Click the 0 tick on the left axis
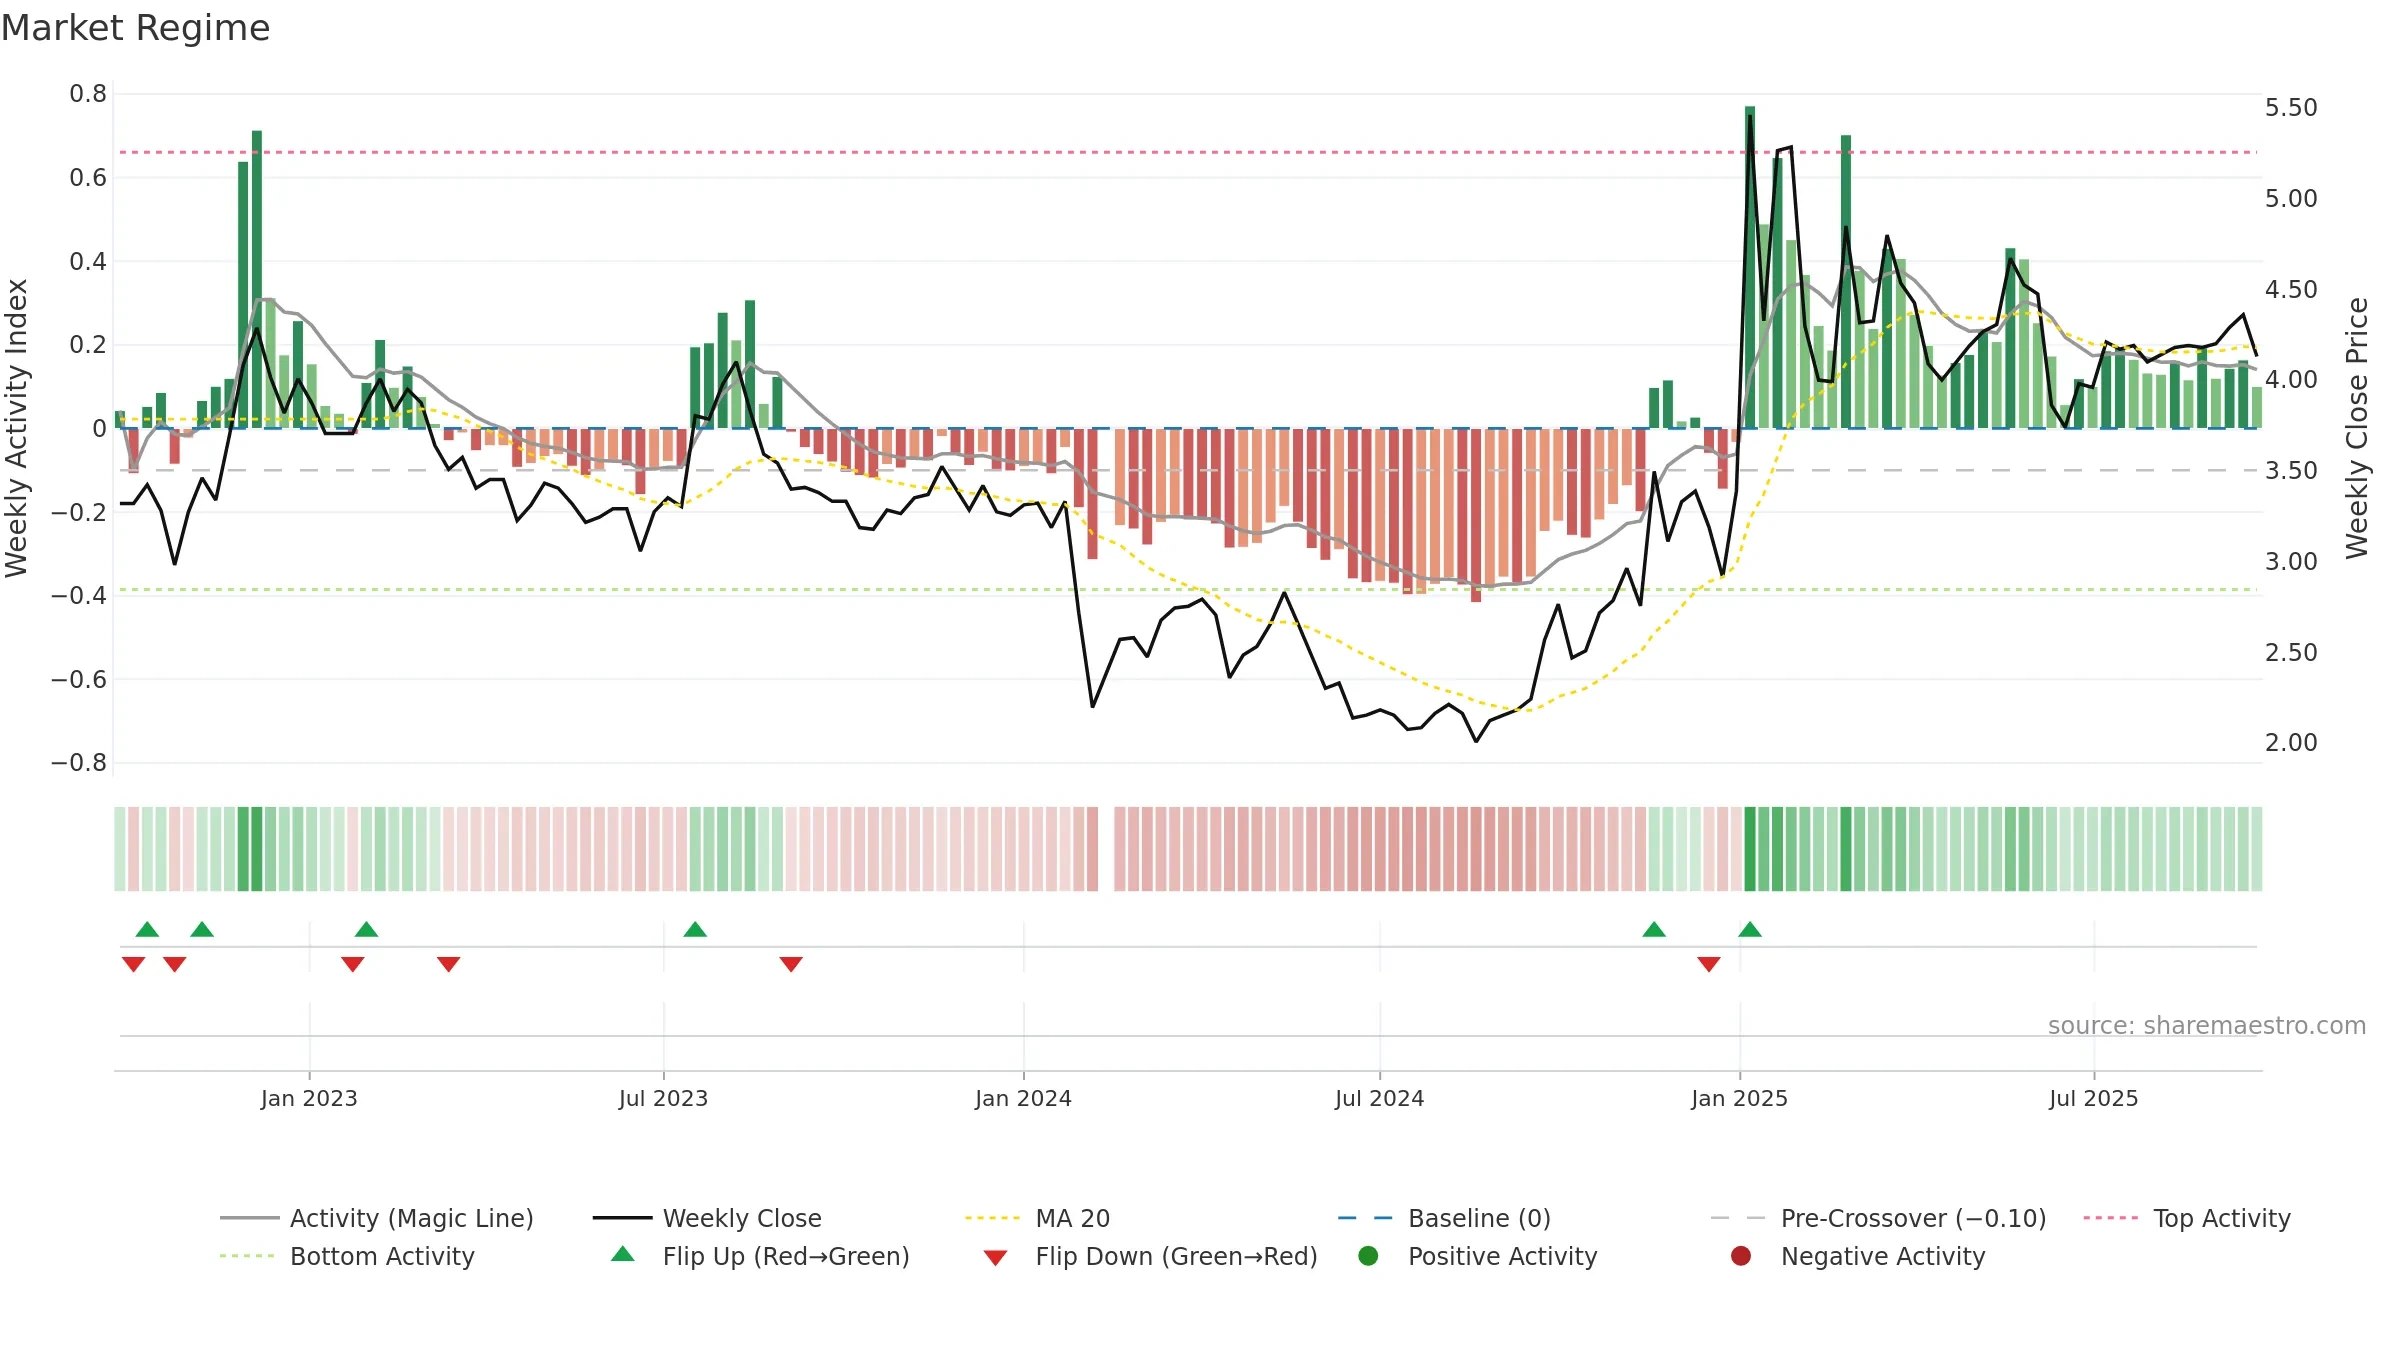 coord(99,429)
